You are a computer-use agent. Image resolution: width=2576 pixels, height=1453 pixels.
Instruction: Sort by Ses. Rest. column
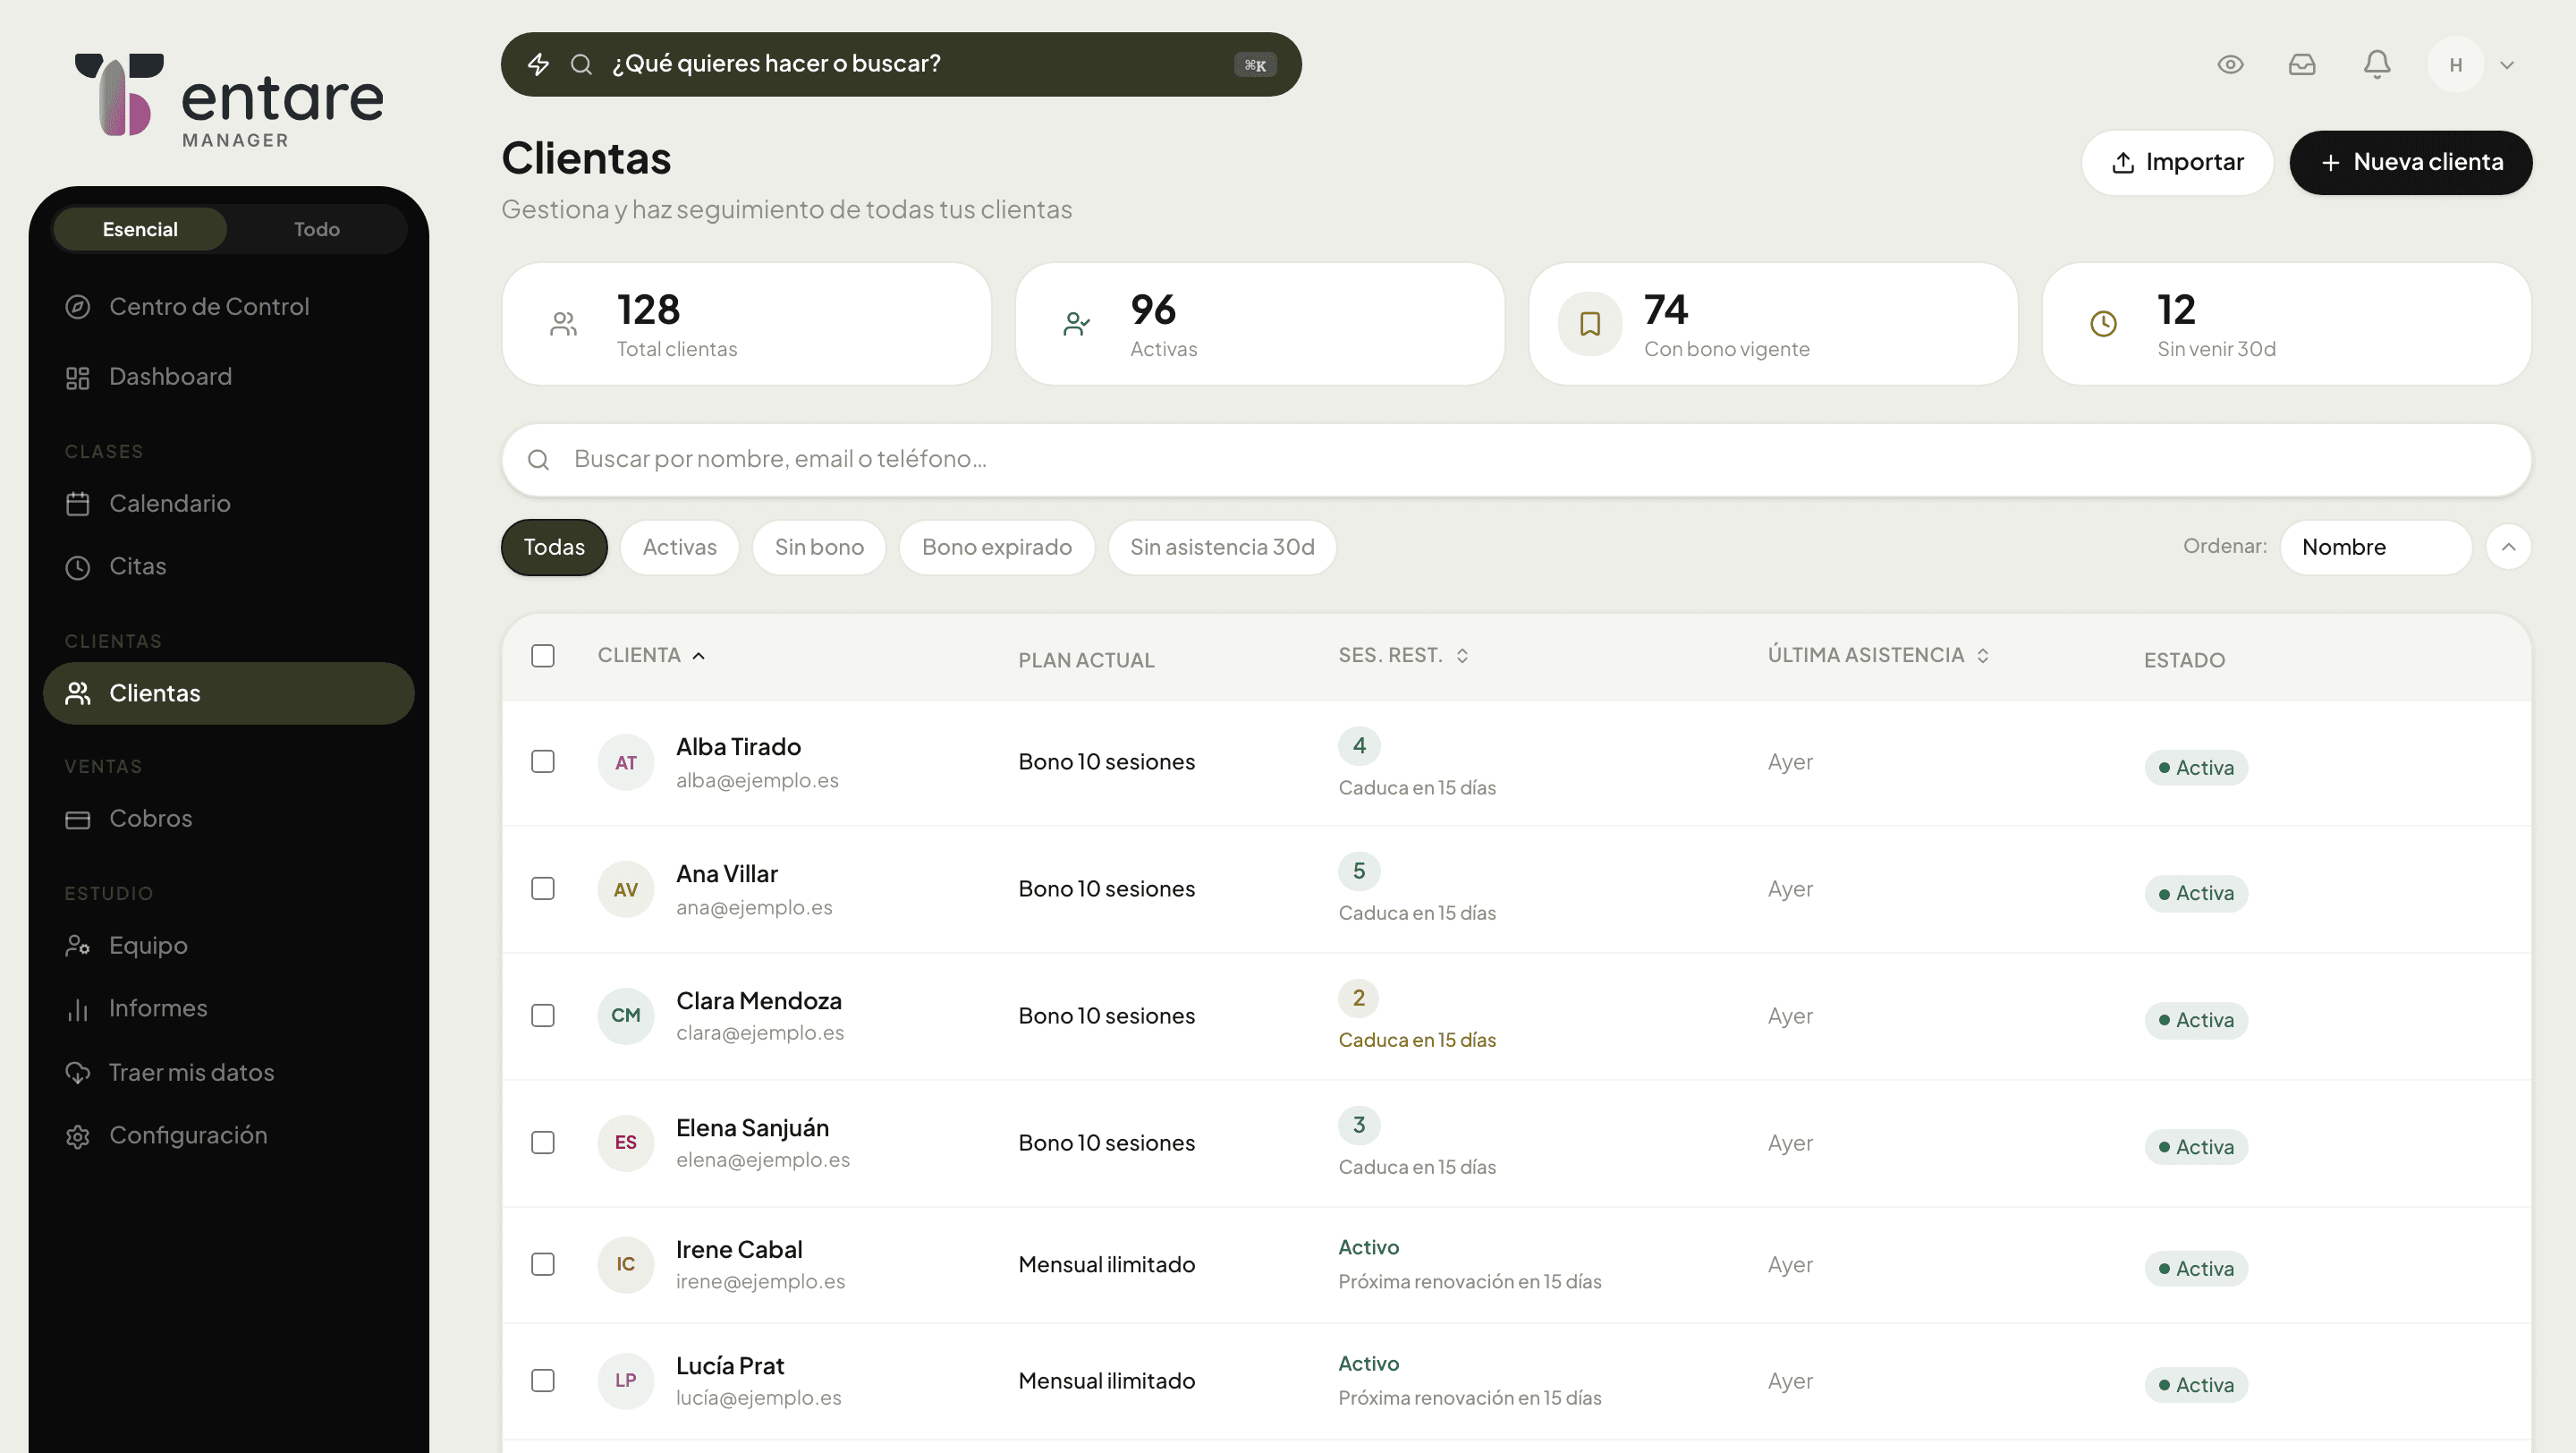(x=1404, y=655)
